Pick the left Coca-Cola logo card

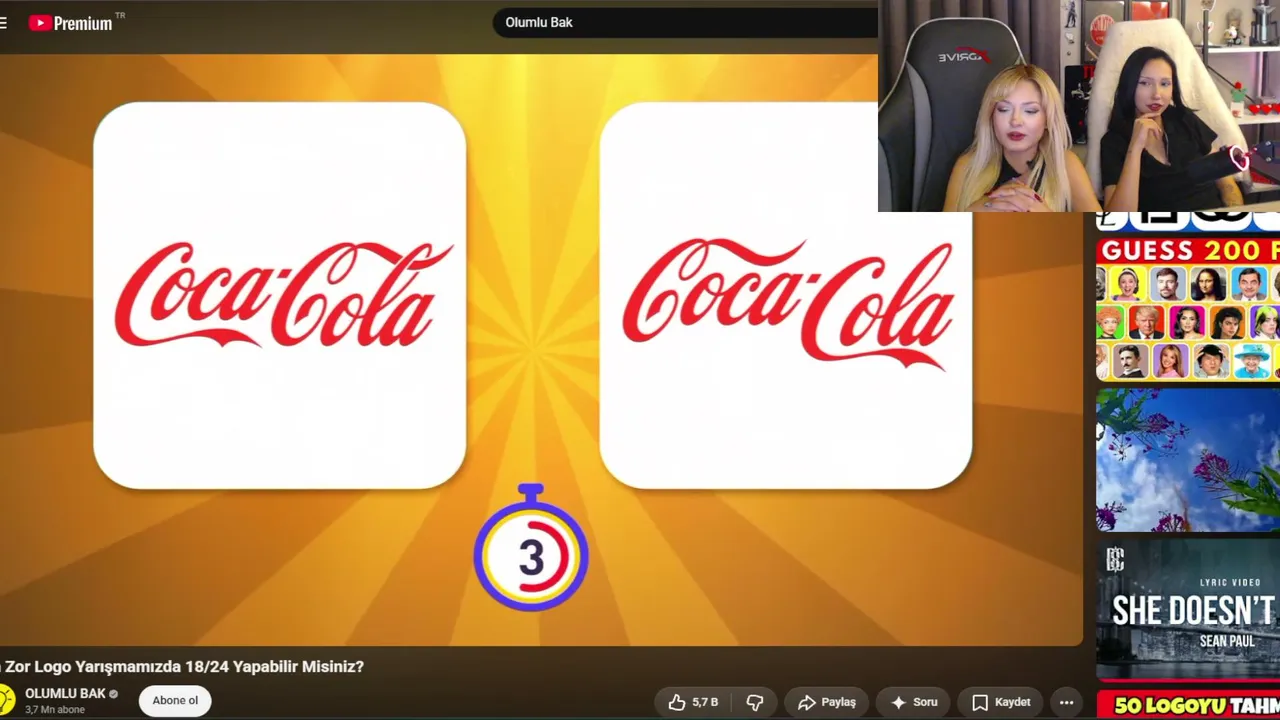tap(279, 296)
